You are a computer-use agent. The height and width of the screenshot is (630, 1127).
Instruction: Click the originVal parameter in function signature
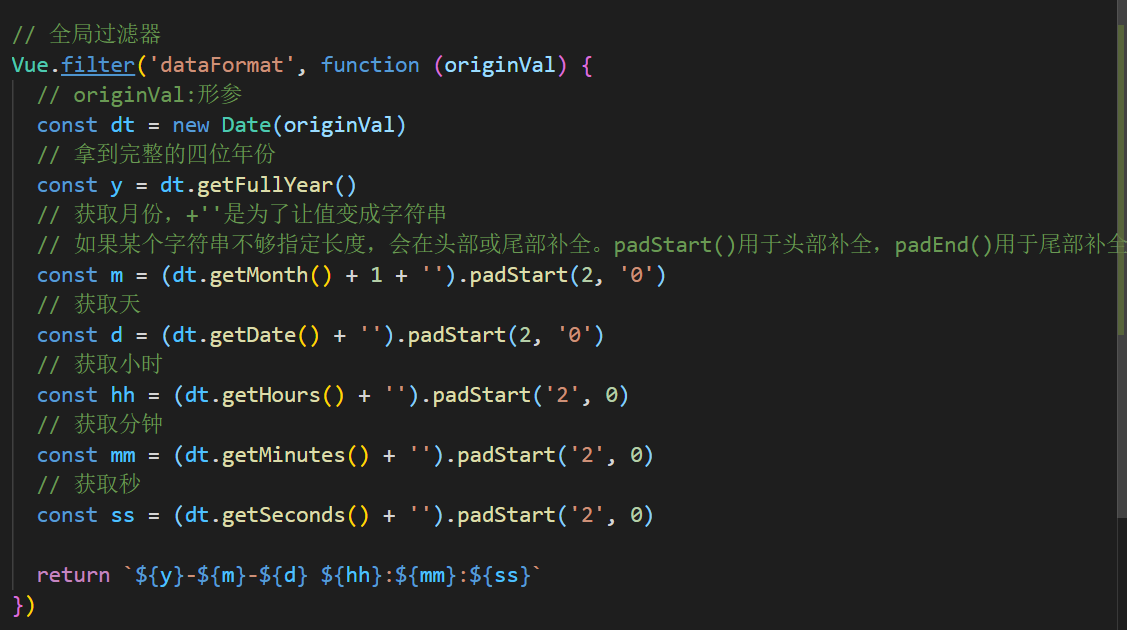click(x=500, y=65)
